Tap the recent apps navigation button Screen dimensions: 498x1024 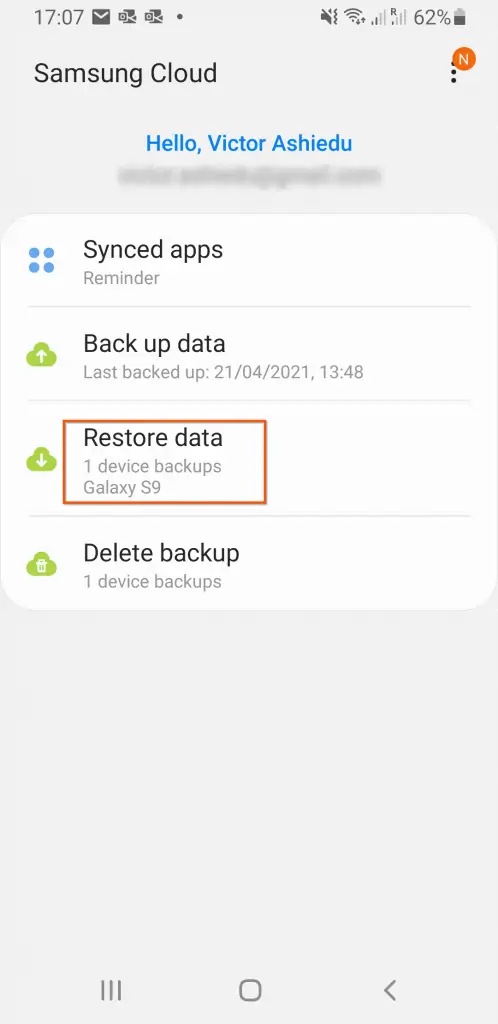pyautogui.click(x=111, y=990)
